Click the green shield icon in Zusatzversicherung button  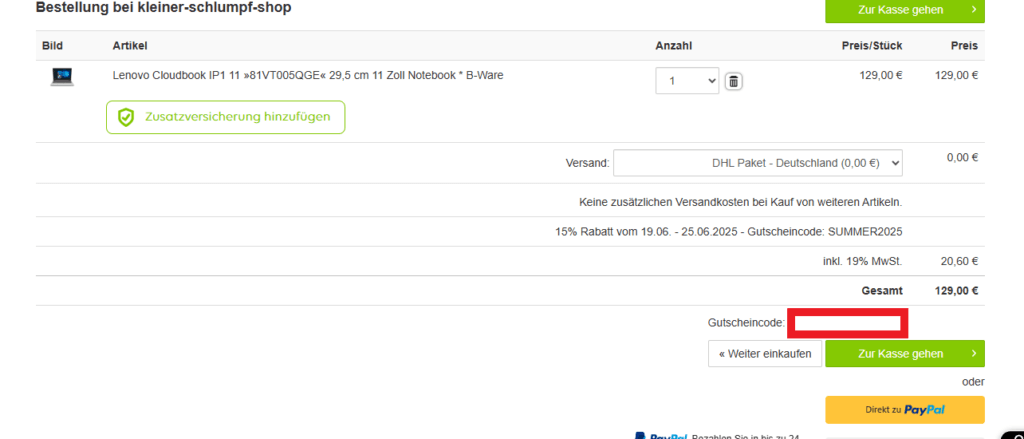pos(125,118)
